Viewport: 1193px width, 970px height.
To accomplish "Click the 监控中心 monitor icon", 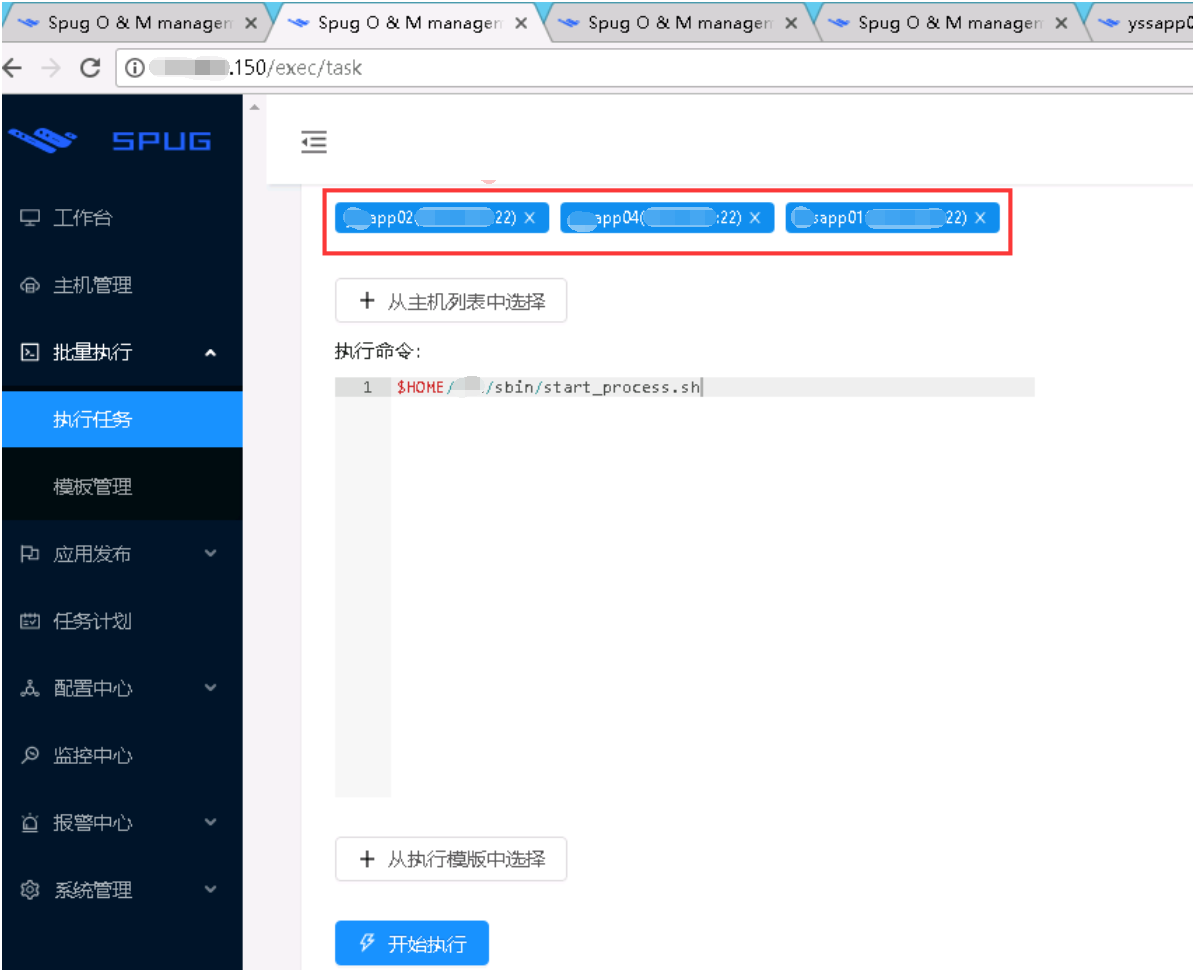I will coord(30,755).
